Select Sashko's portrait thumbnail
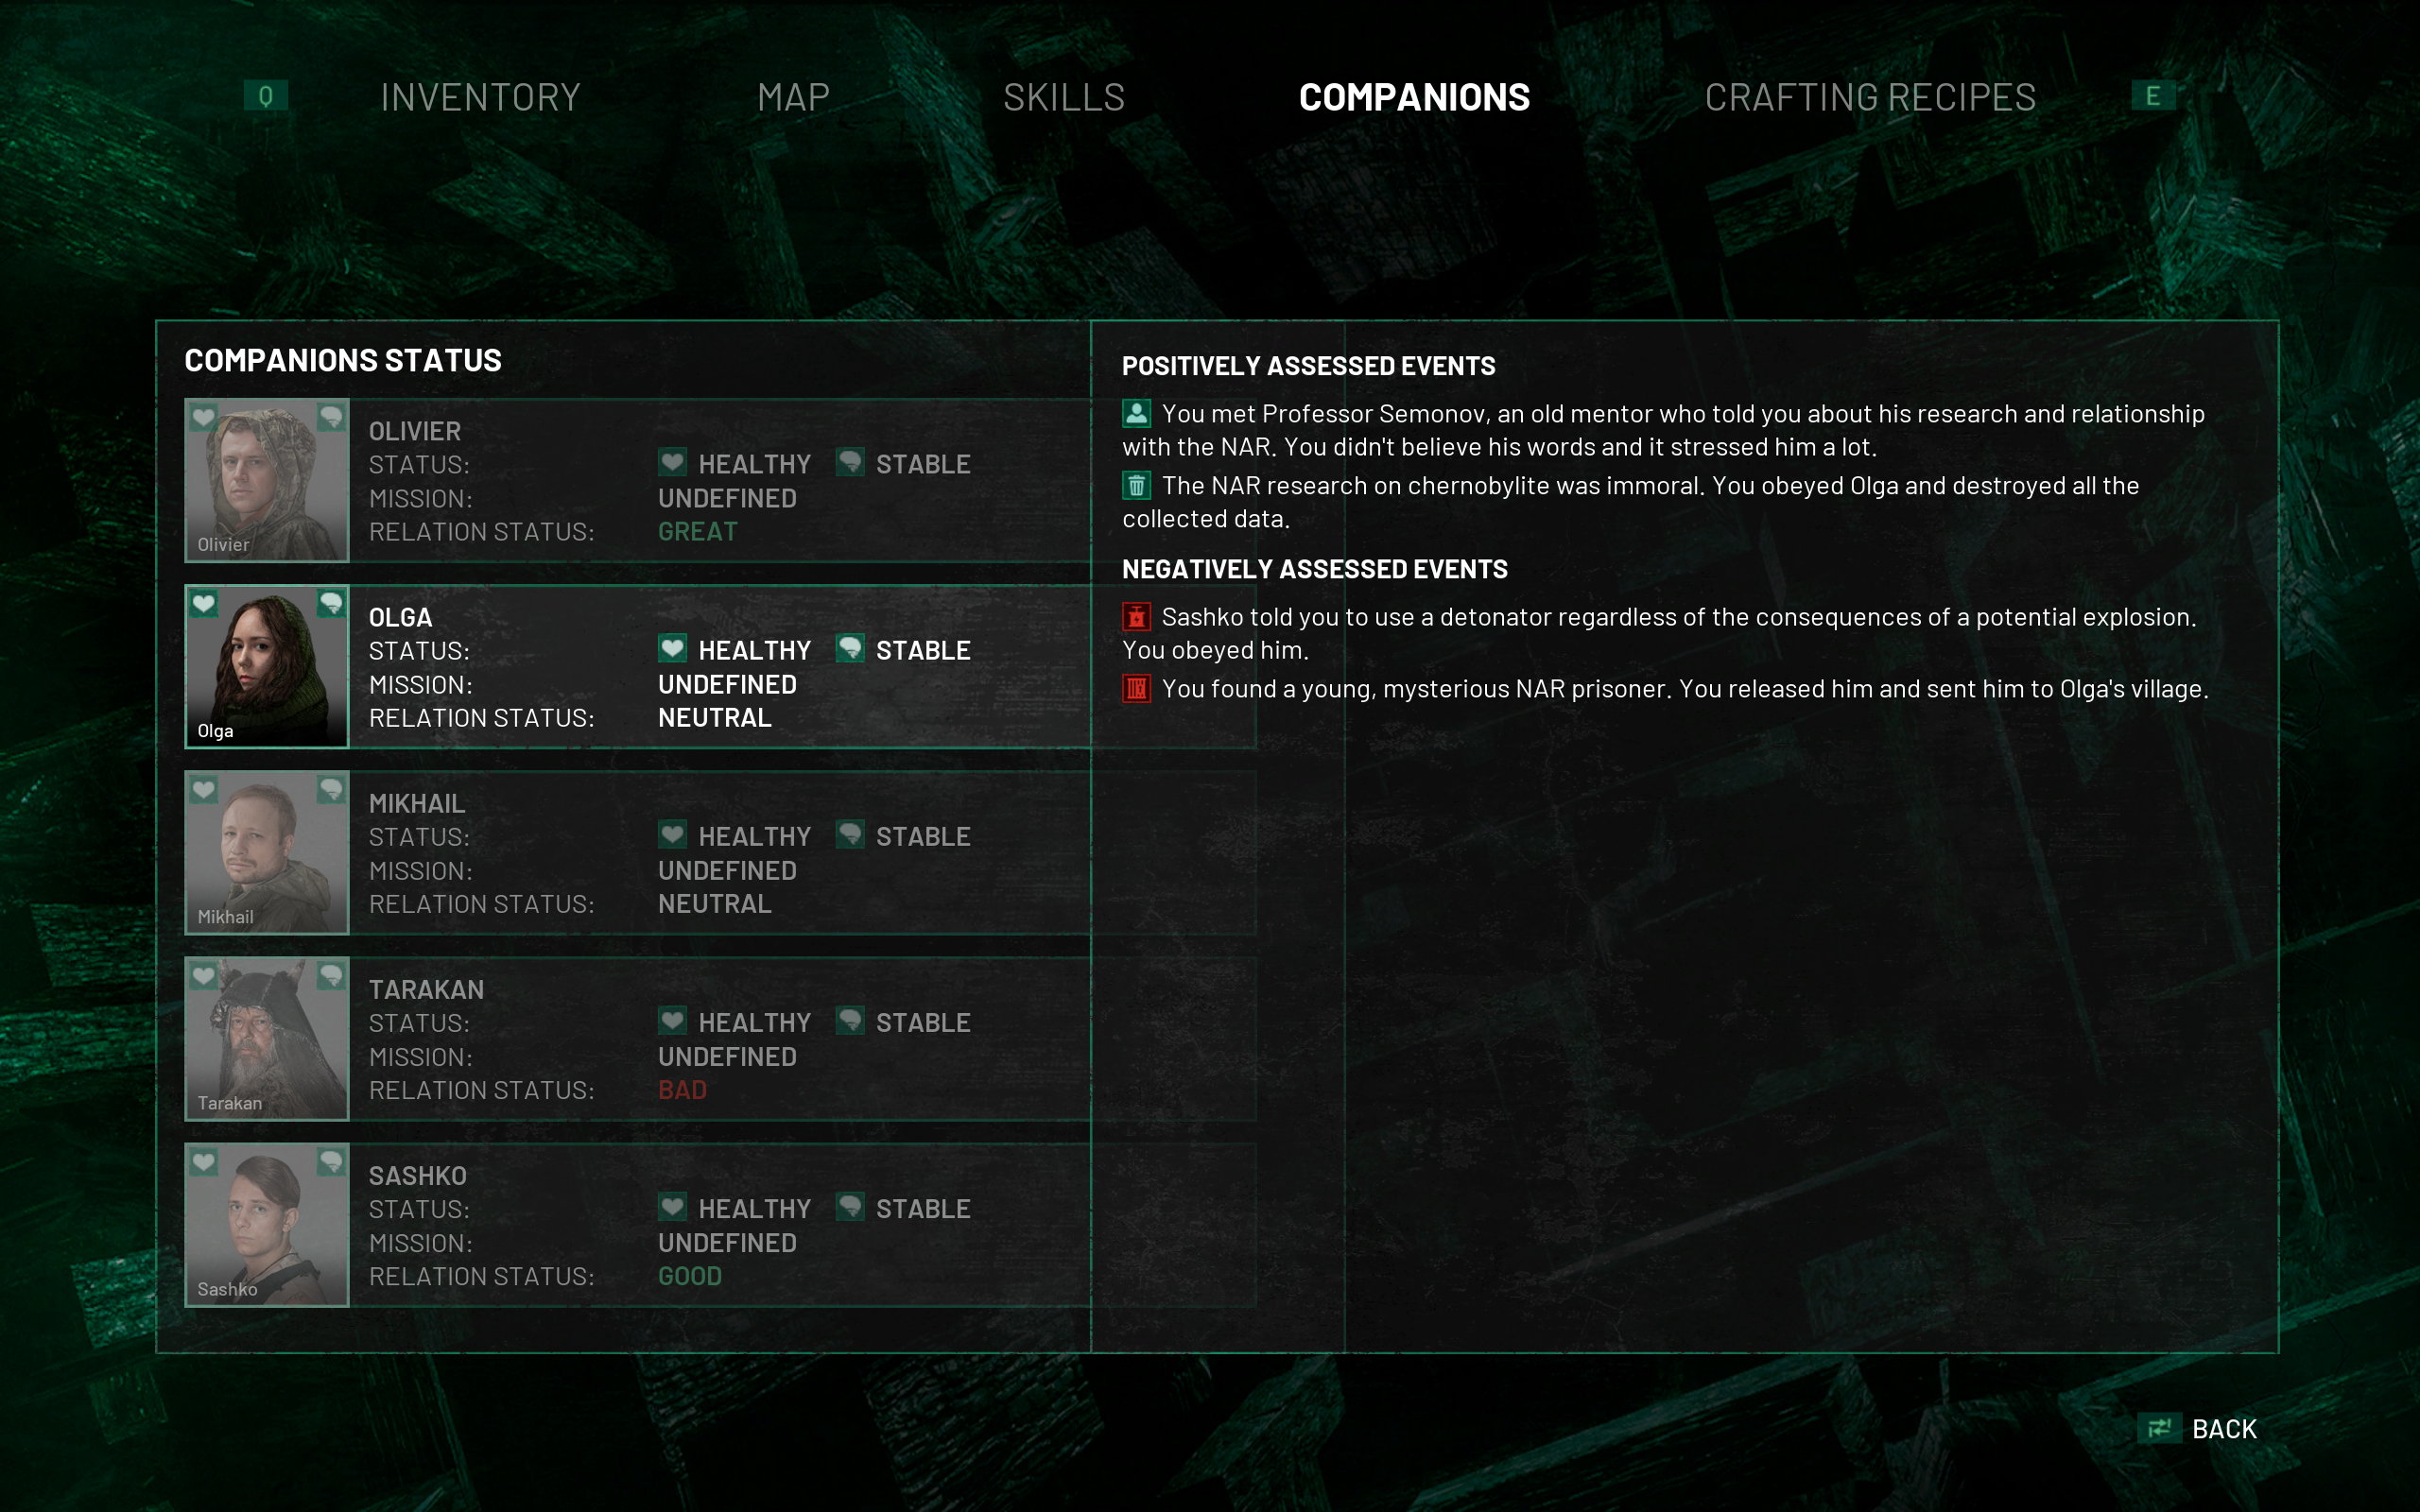 [267, 1225]
